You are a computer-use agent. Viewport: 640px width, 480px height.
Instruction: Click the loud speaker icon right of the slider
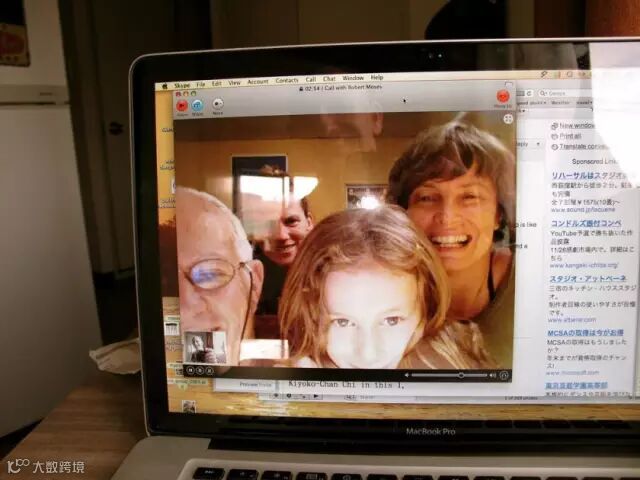pos(493,375)
